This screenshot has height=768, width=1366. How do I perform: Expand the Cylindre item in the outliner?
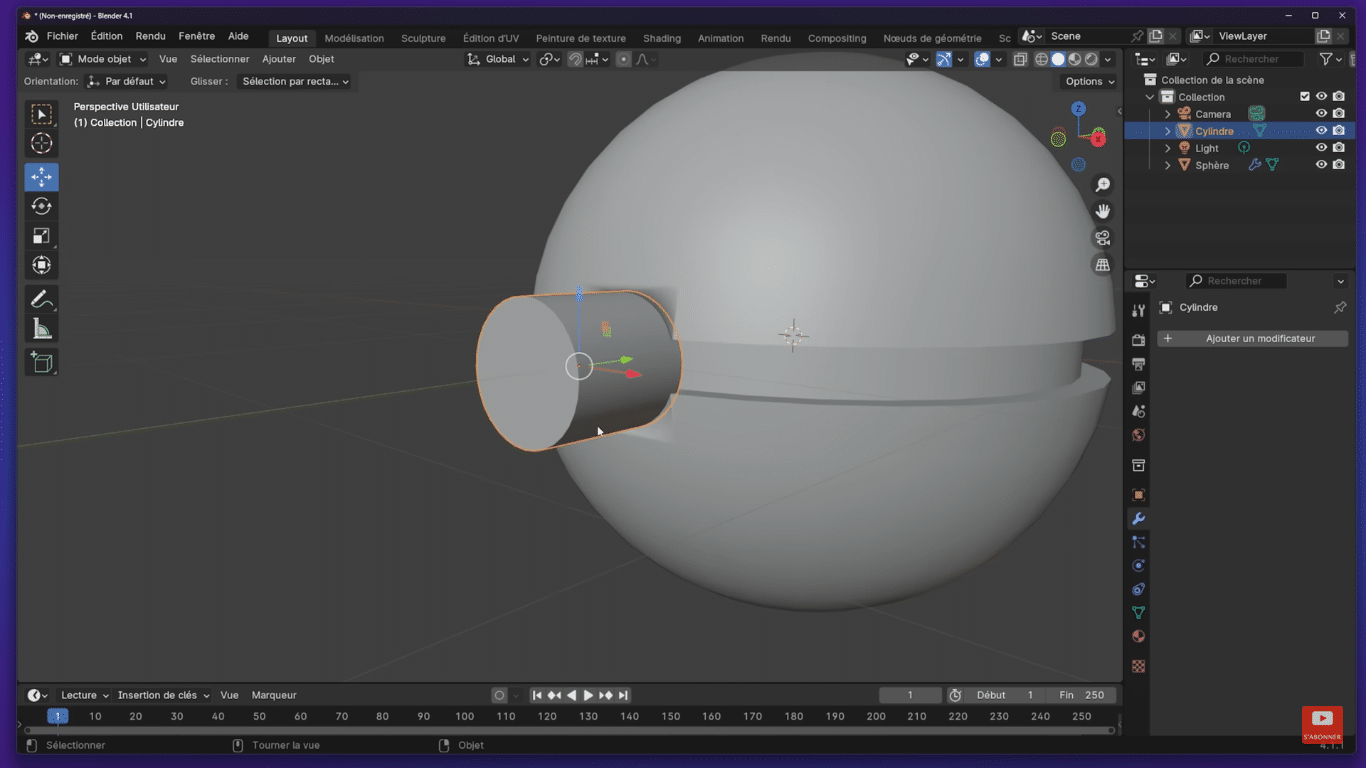click(1168, 130)
